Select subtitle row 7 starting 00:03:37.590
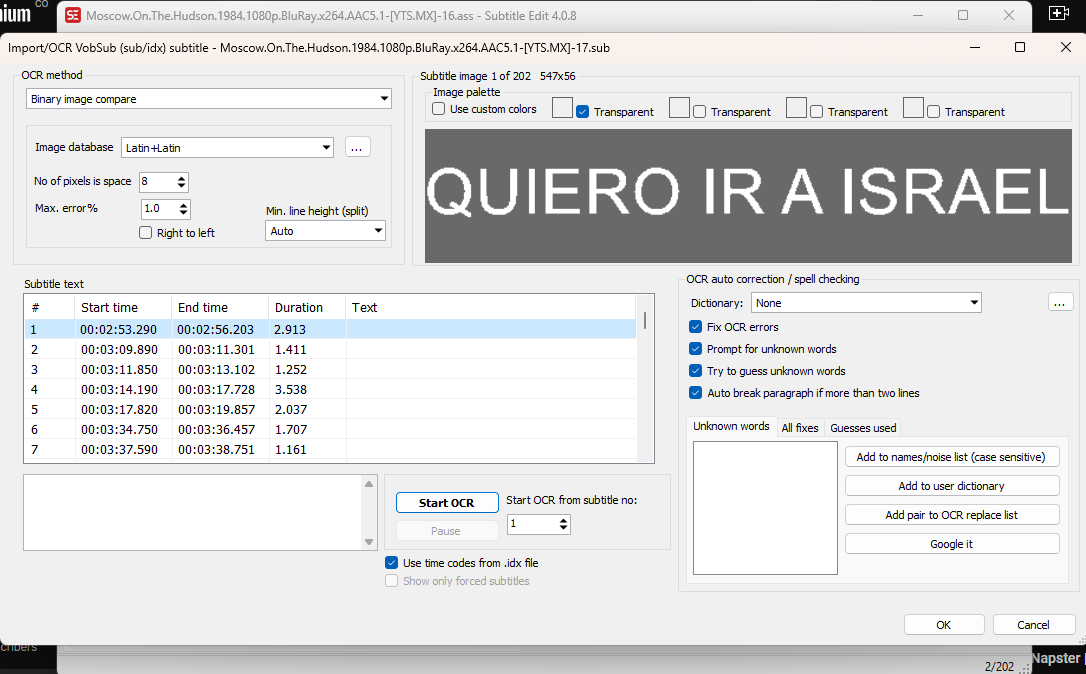Viewport: 1086px width, 674px height. click(x=330, y=450)
